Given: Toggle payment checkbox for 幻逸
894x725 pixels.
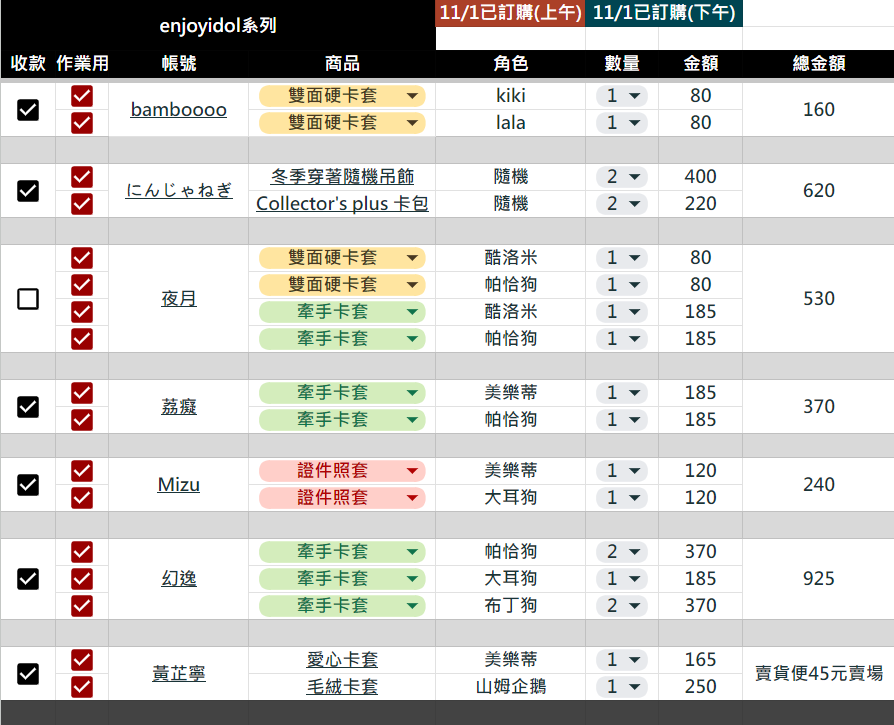Looking at the screenshot, I should (x=28, y=579).
